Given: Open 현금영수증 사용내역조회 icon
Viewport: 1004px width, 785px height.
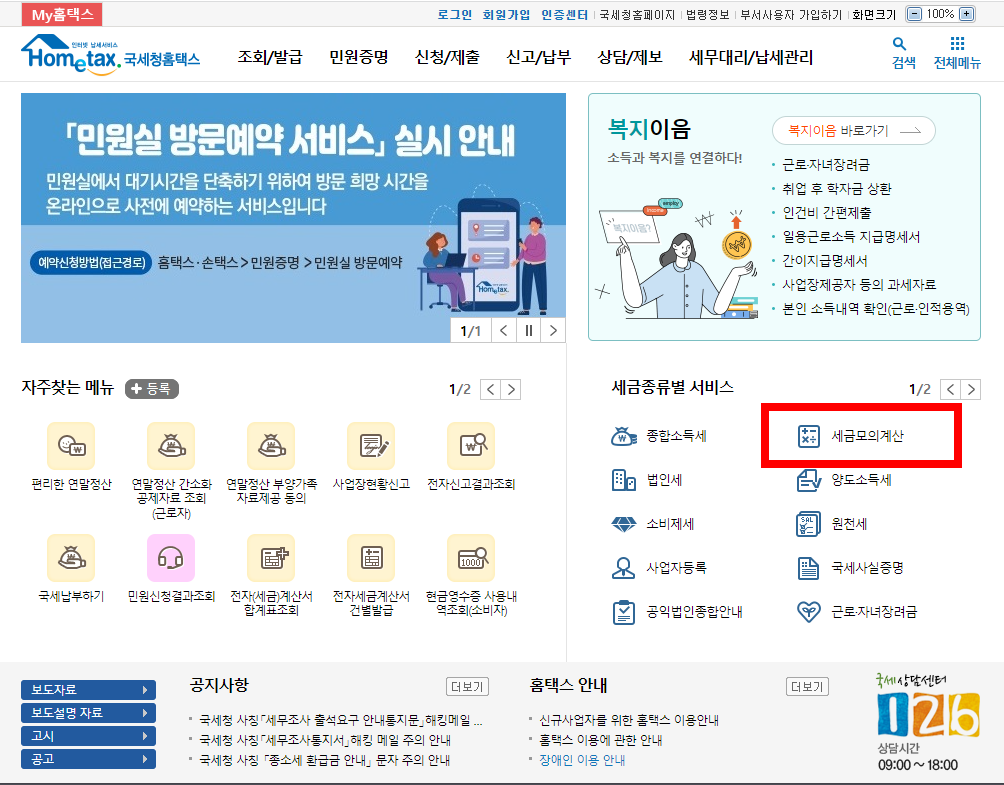Looking at the screenshot, I should pyautogui.click(x=471, y=558).
